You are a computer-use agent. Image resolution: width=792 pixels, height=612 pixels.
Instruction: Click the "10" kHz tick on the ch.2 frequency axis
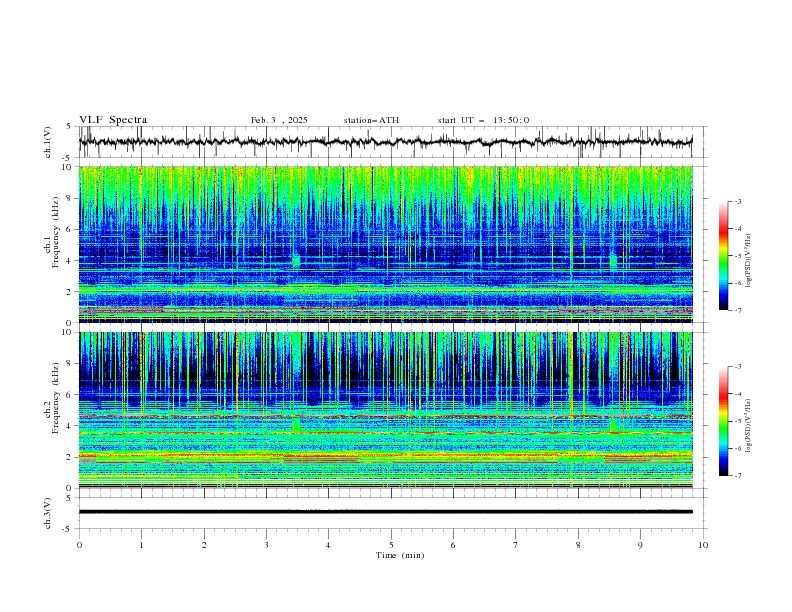point(68,332)
